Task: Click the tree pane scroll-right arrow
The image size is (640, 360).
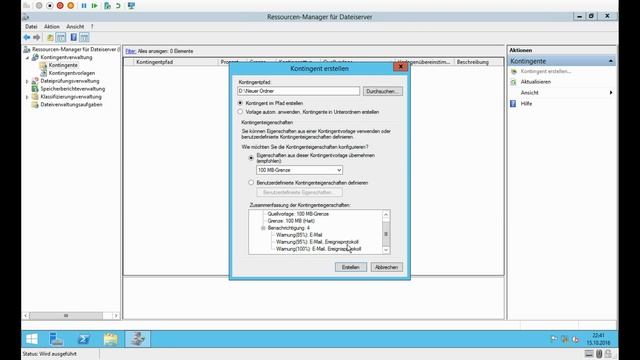Action: click(116, 316)
